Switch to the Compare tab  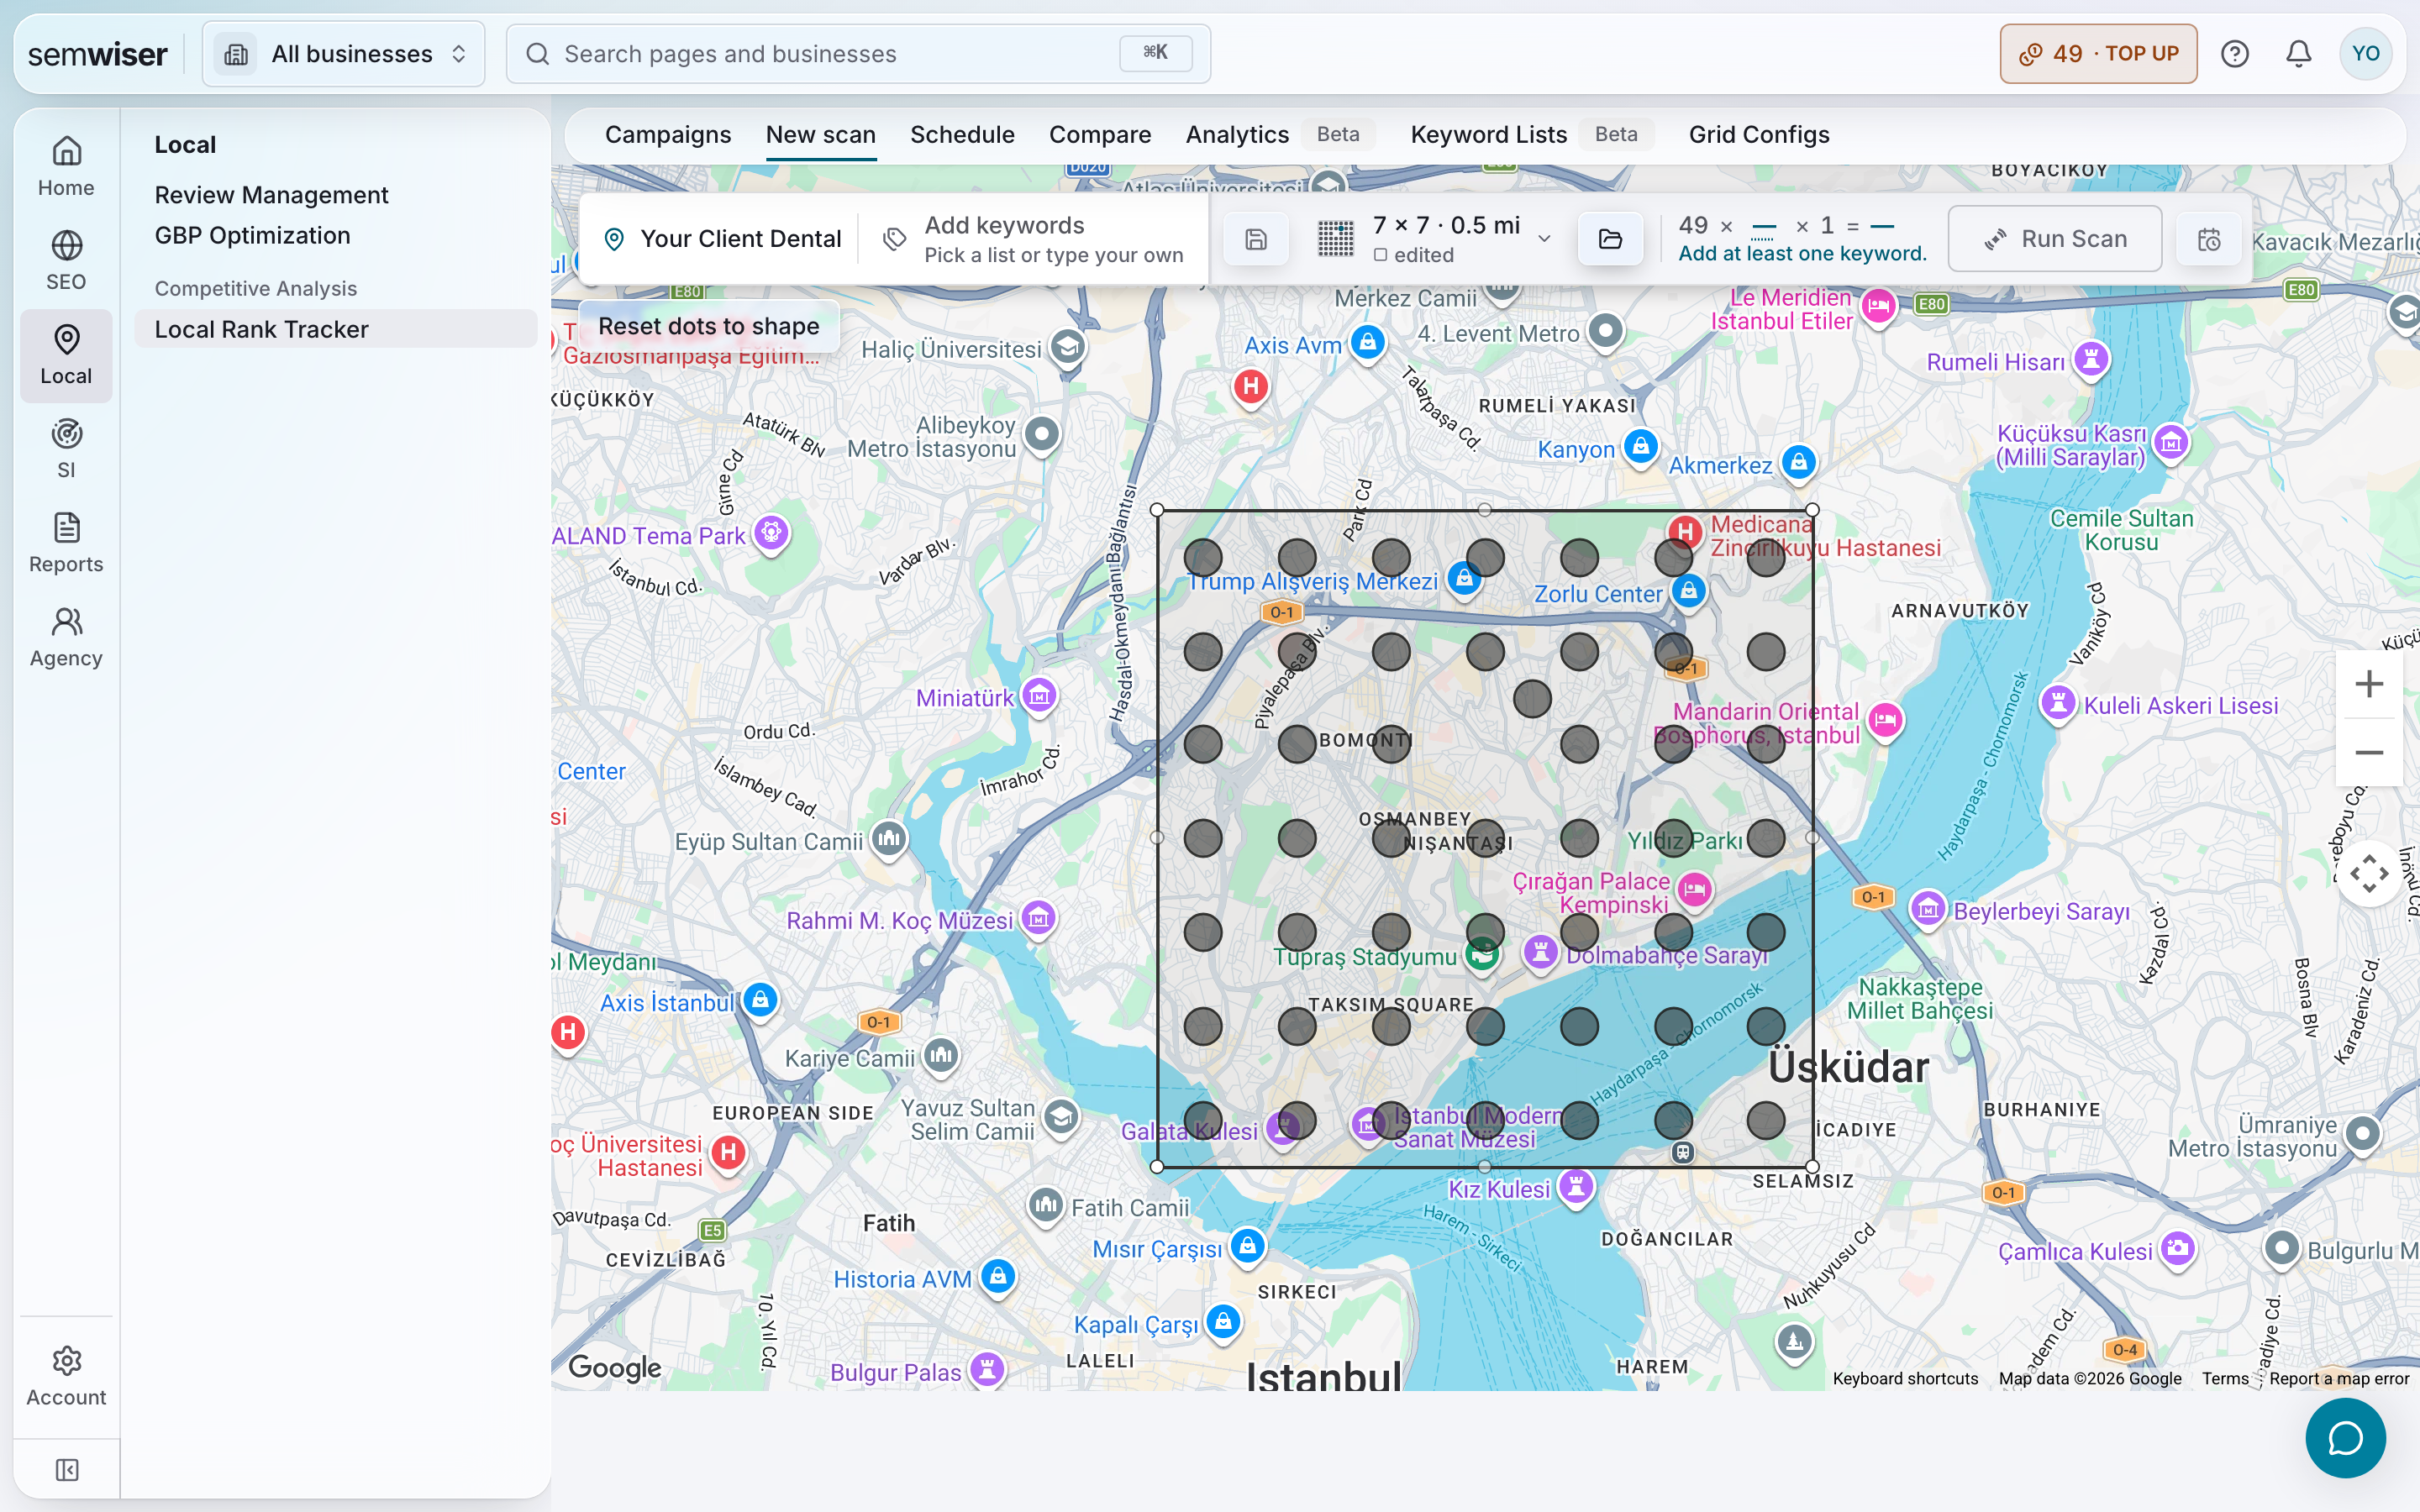coord(1100,135)
